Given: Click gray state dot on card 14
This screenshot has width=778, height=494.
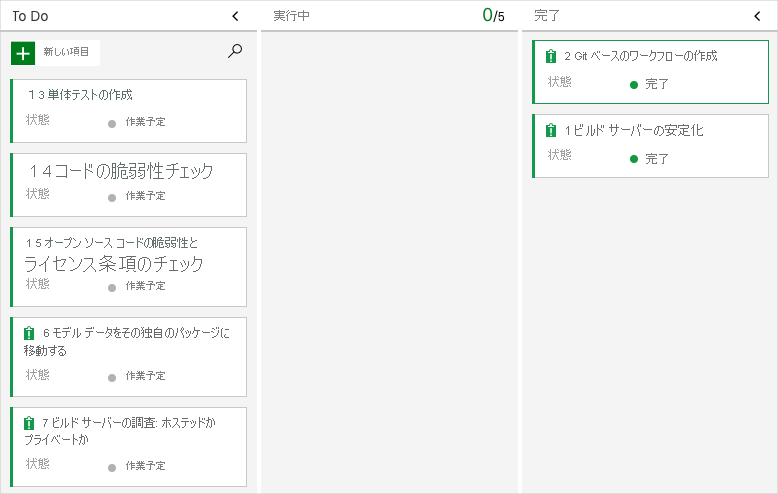Looking at the screenshot, I should tap(112, 198).
